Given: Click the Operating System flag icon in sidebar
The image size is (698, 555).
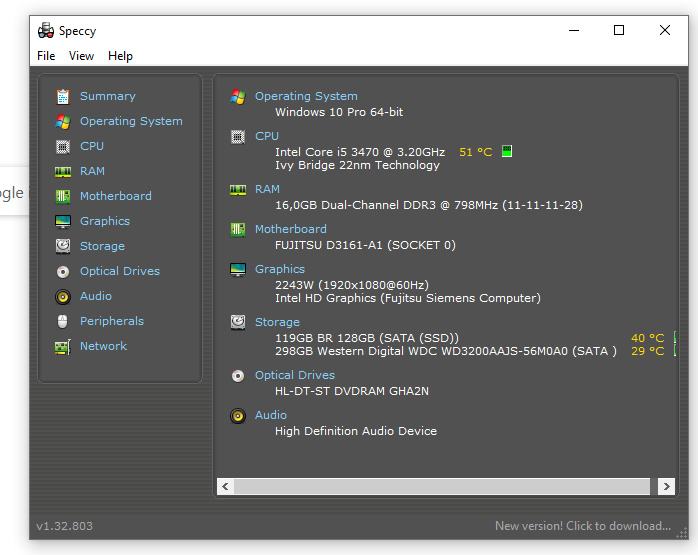Looking at the screenshot, I should click(63, 122).
